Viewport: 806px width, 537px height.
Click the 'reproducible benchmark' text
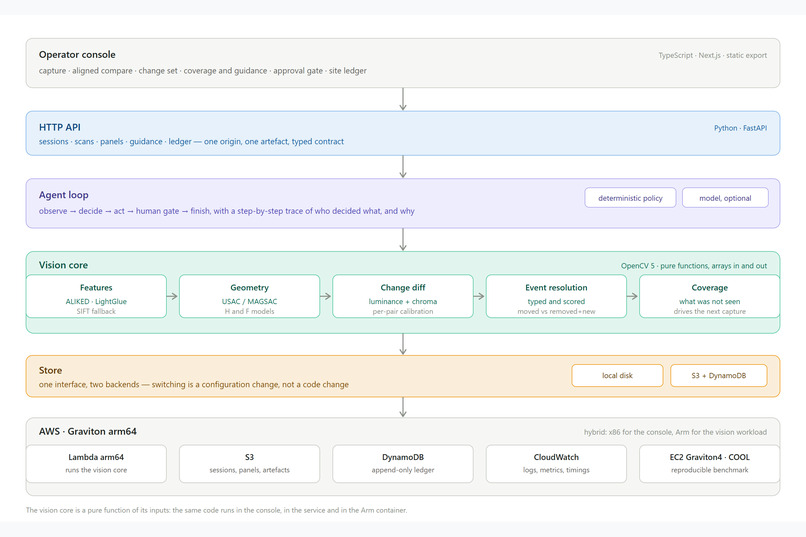point(709,470)
